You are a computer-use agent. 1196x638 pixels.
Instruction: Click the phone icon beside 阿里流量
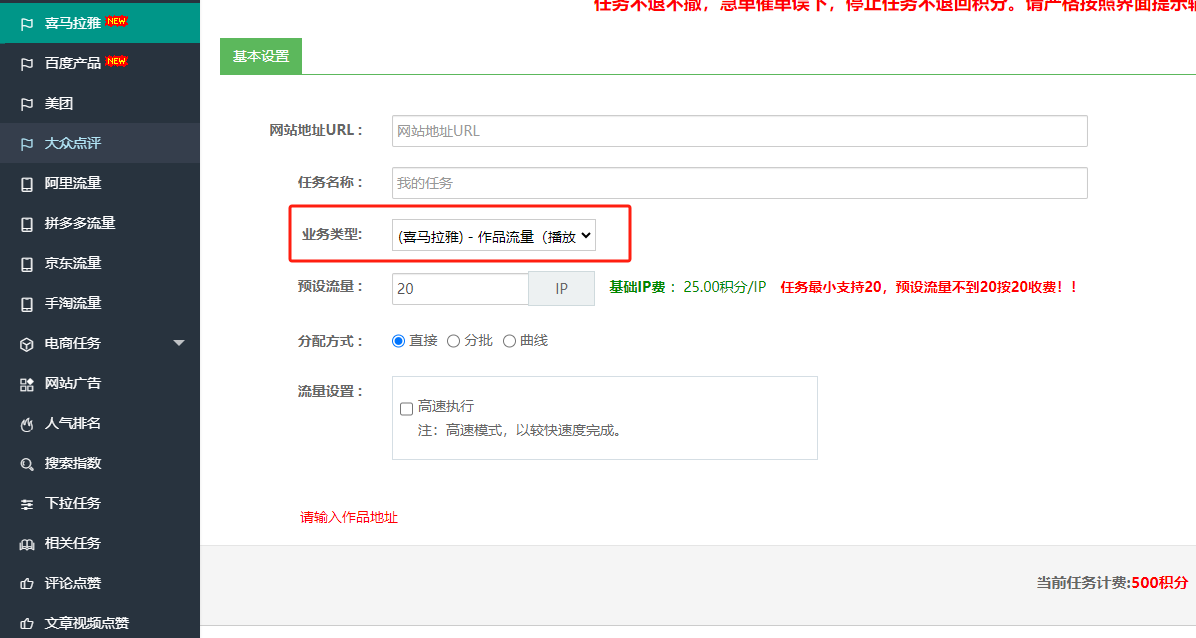27,184
